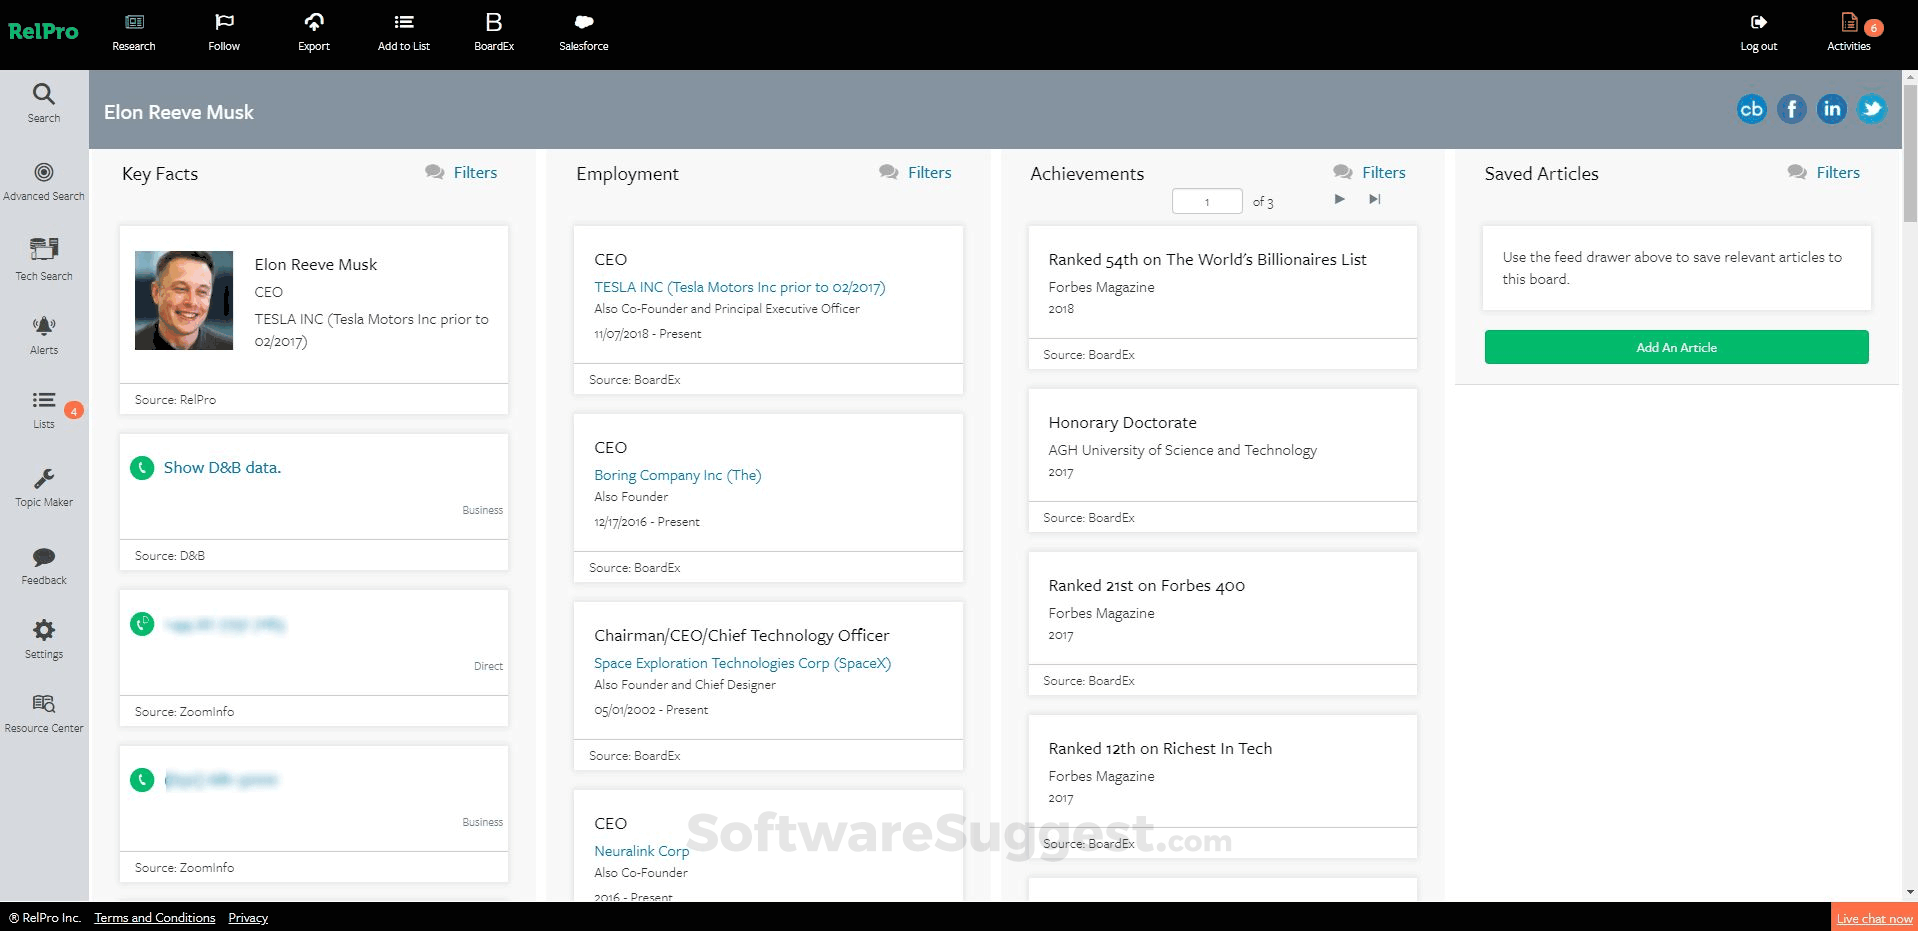Image resolution: width=1918 pixels, height=931 pixels.
Task: Open the Crunchbase profile icon
Action: pyautogui.click(x=1751, y=109)
